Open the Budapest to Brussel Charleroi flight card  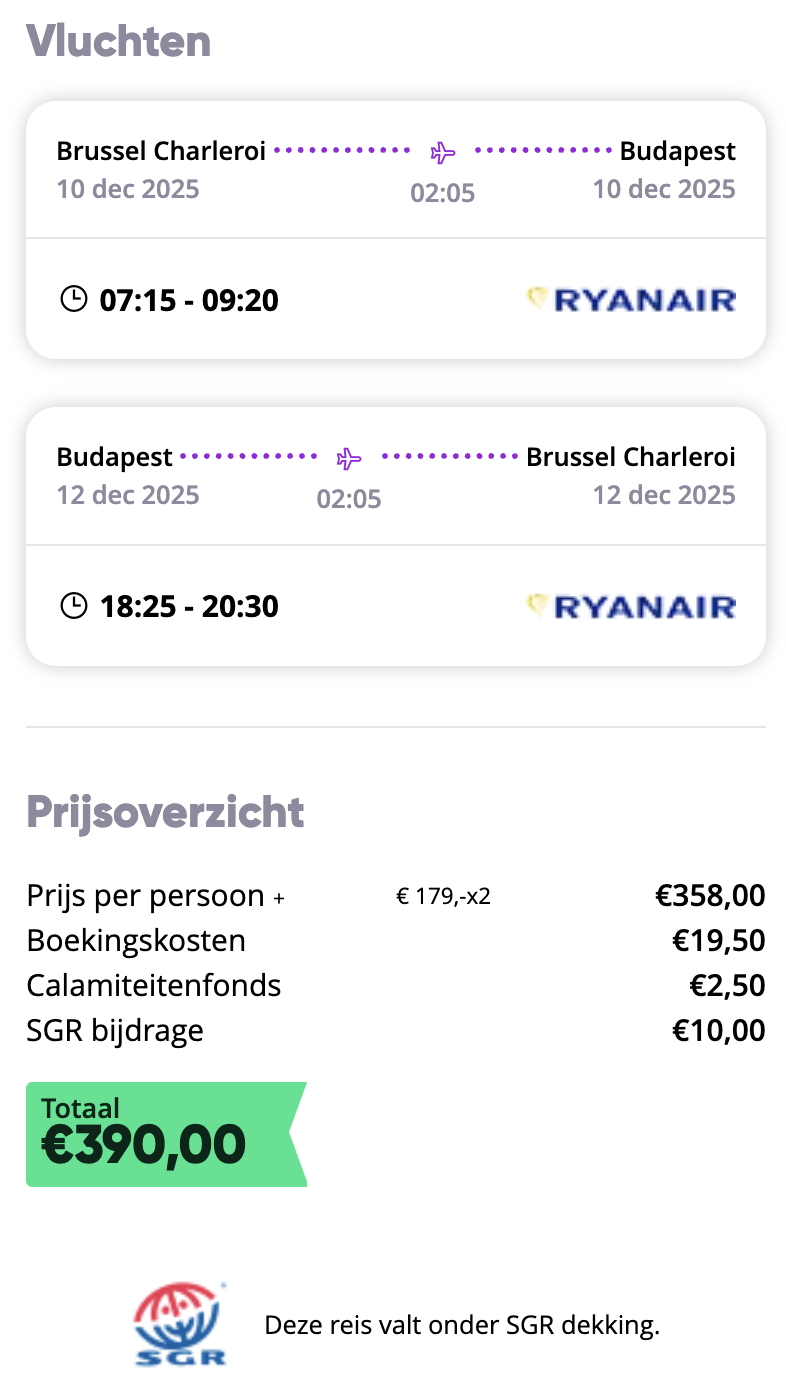tap(395, 533)
